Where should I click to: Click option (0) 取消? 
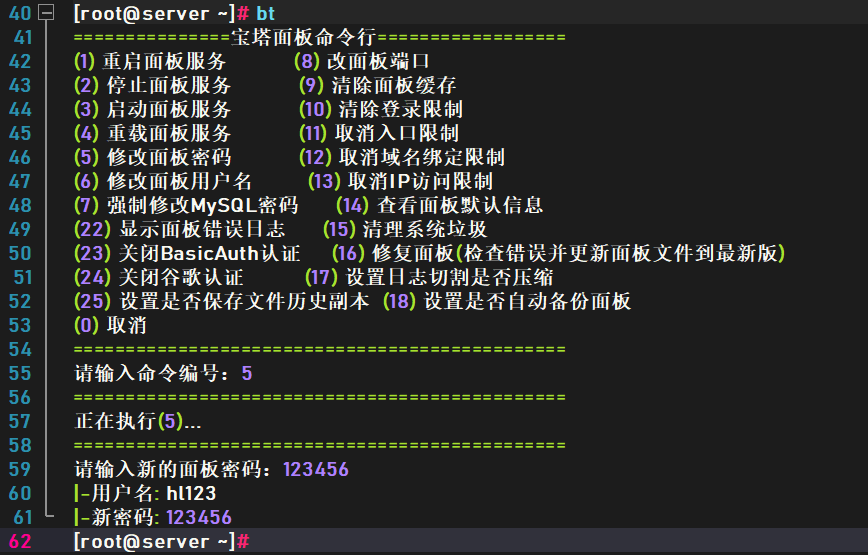tap(110, 325)
